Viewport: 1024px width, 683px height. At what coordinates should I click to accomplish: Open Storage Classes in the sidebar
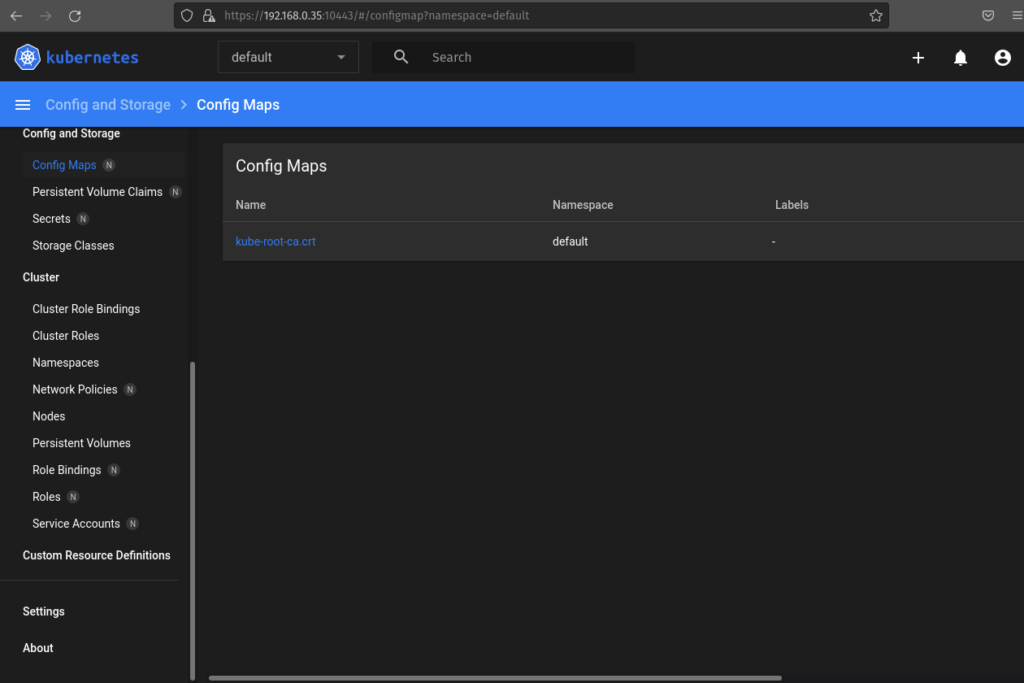(73, 246)
